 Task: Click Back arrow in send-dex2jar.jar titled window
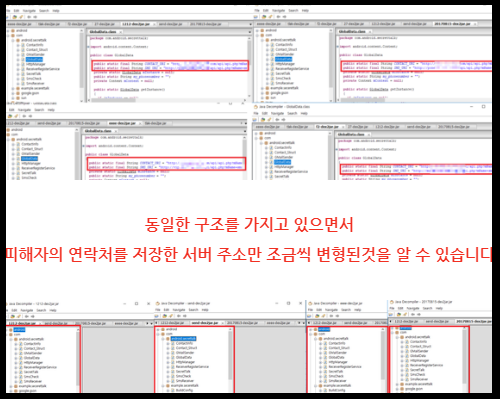point(180,316)
